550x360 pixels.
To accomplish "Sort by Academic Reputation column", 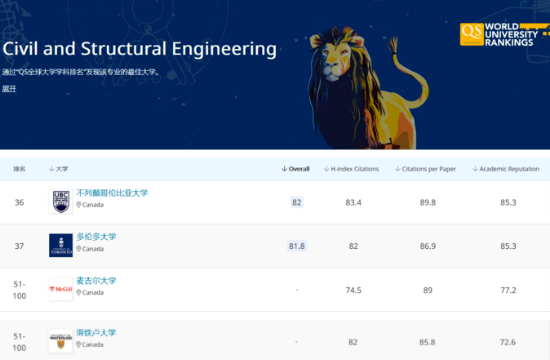I will click(505, 169).
